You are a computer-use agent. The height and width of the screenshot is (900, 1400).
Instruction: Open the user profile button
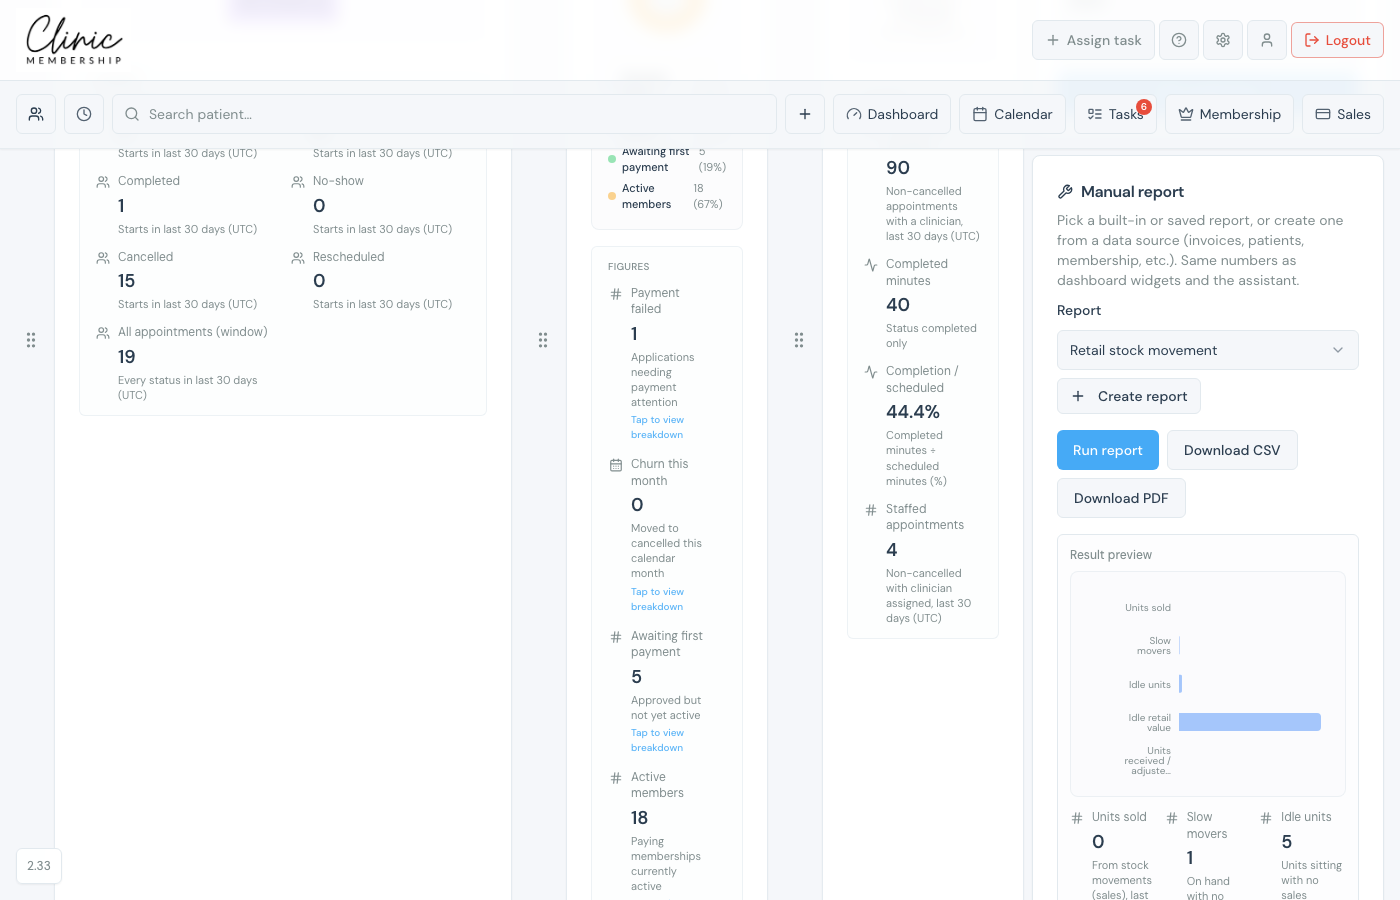[1267, 40]
